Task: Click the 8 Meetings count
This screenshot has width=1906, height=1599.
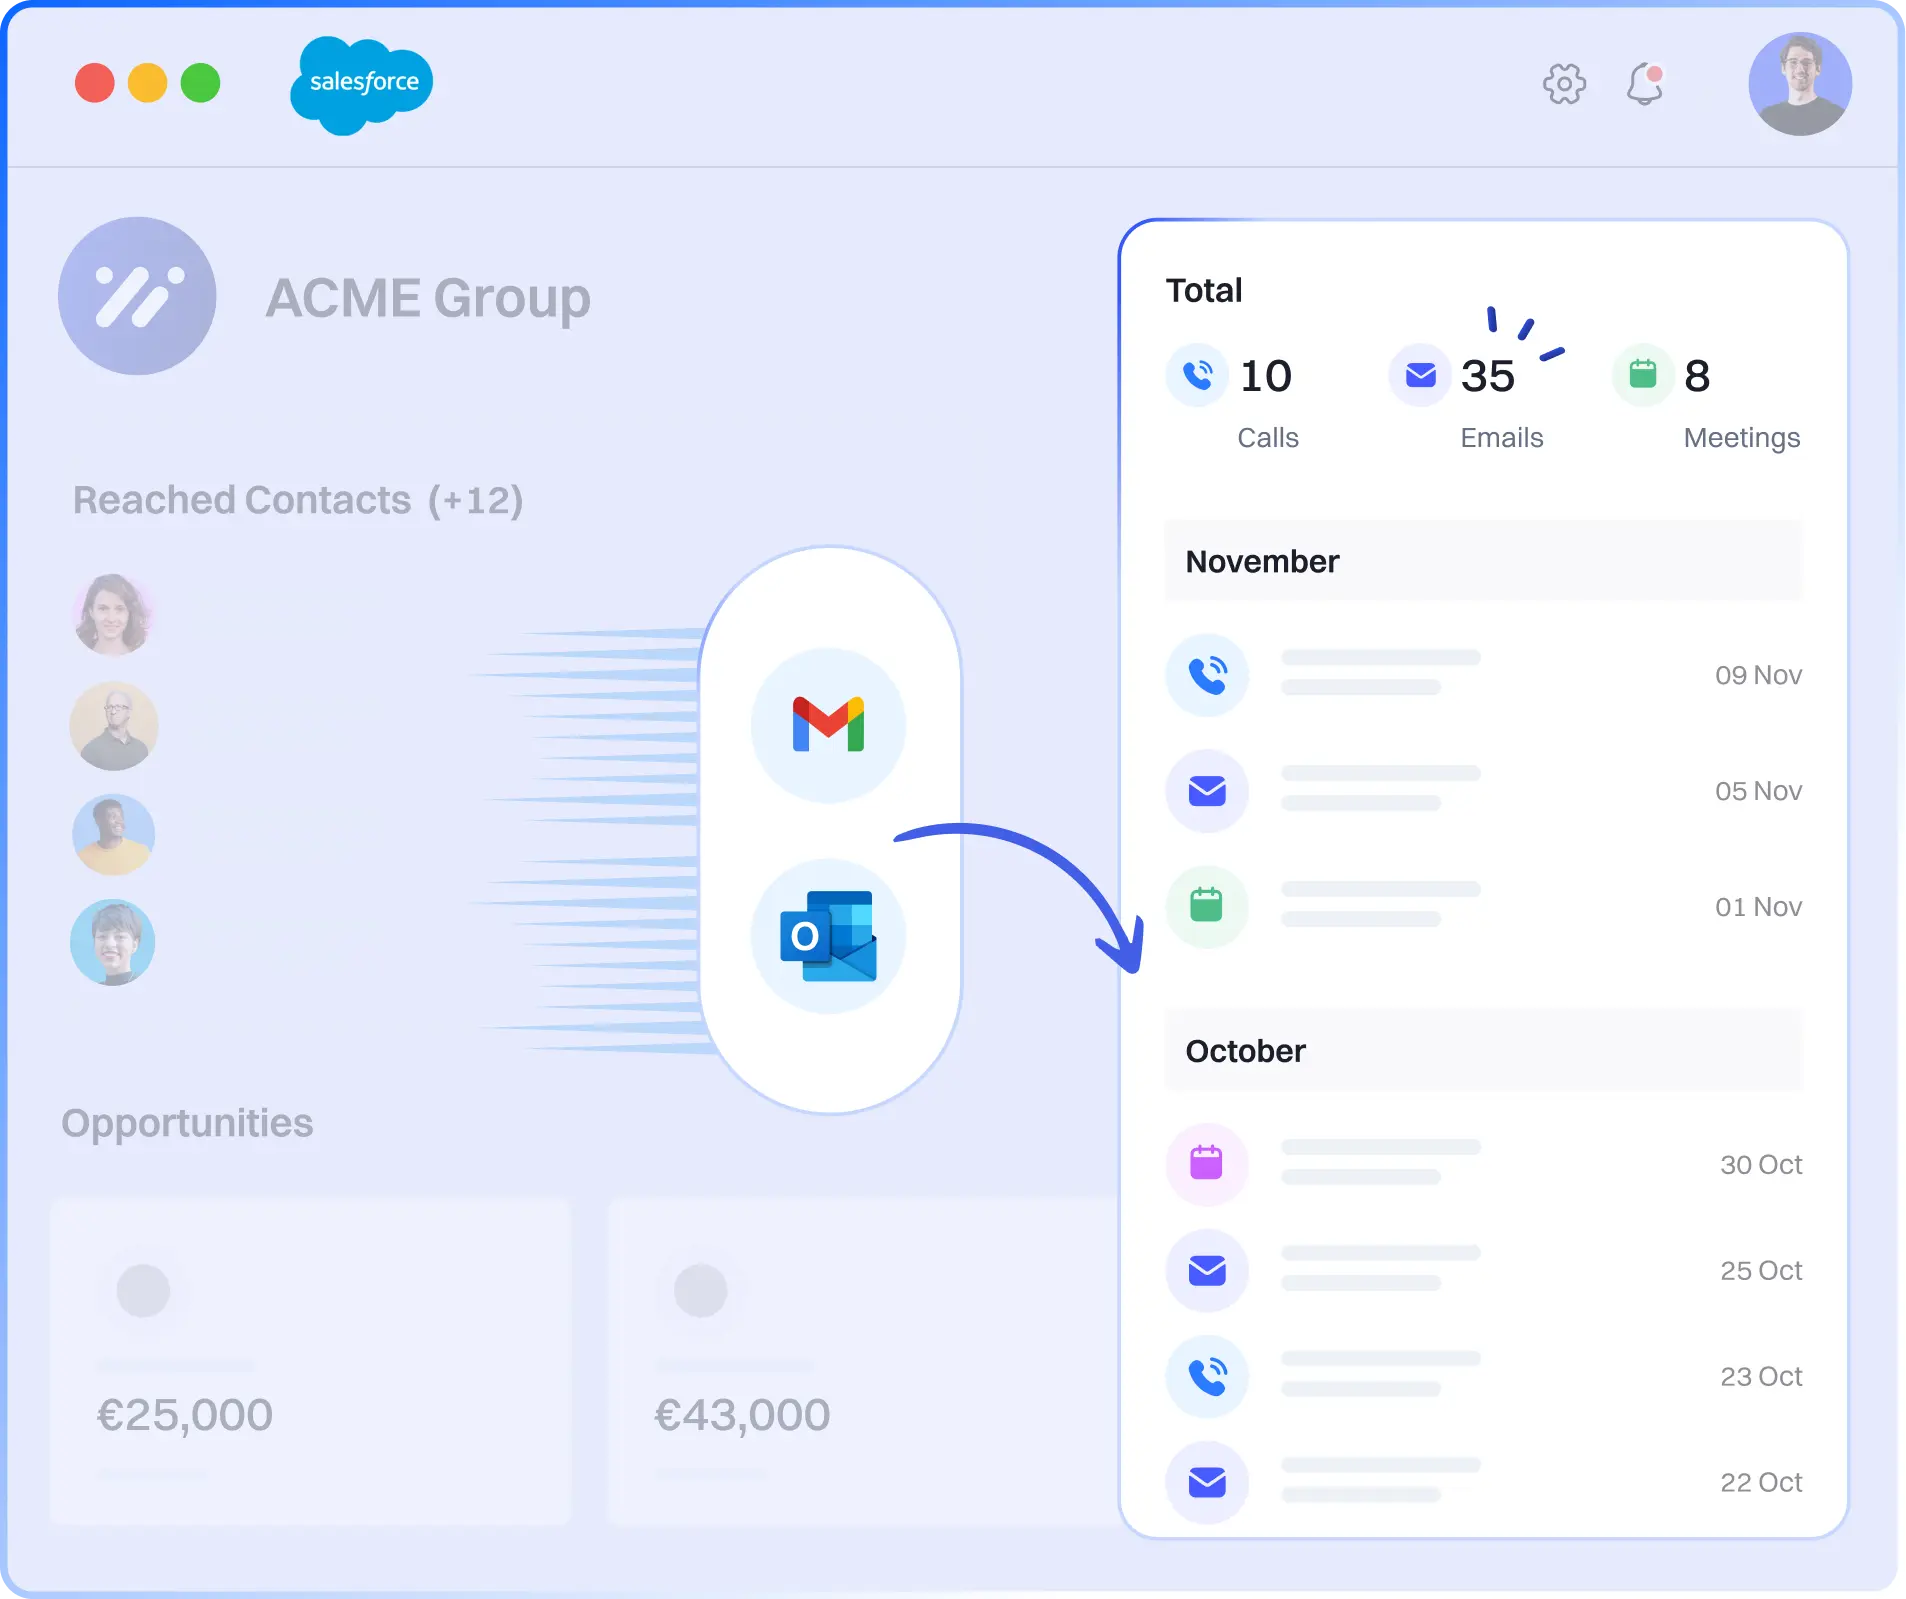Action: click(x=1697, y=376)
